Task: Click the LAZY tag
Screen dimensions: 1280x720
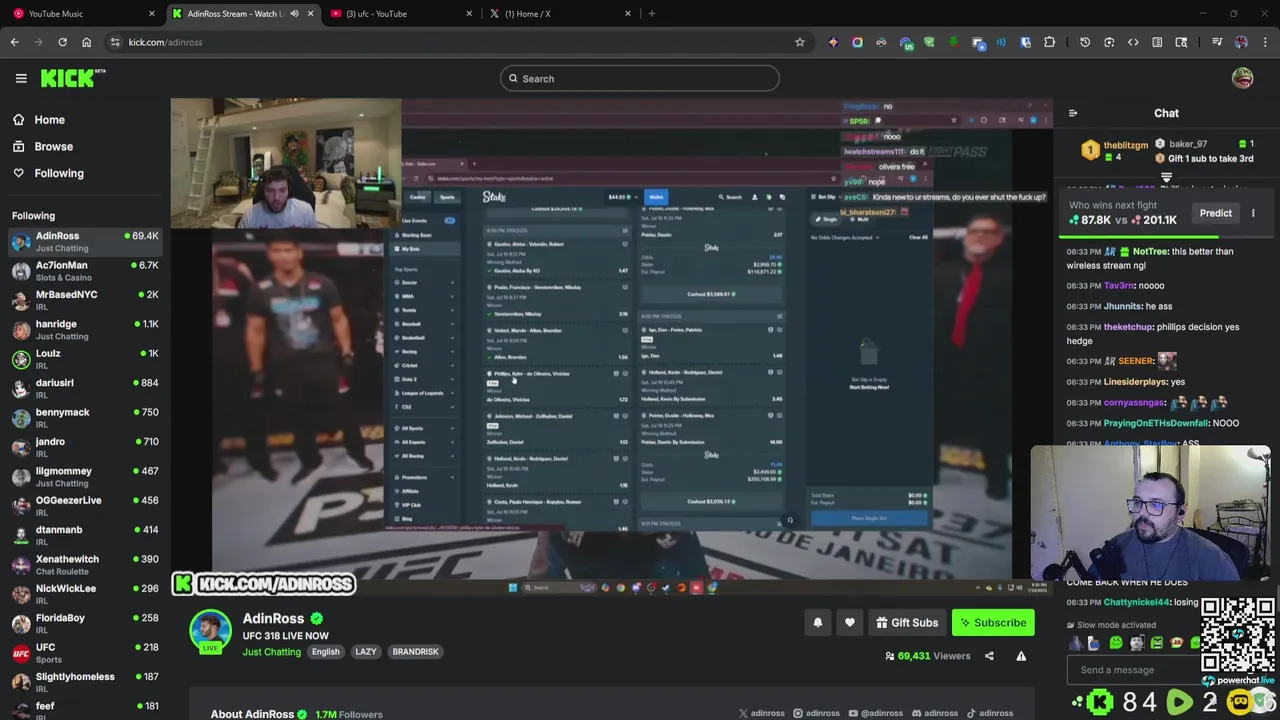Action: pyautogui.click(x=366, y=652)
